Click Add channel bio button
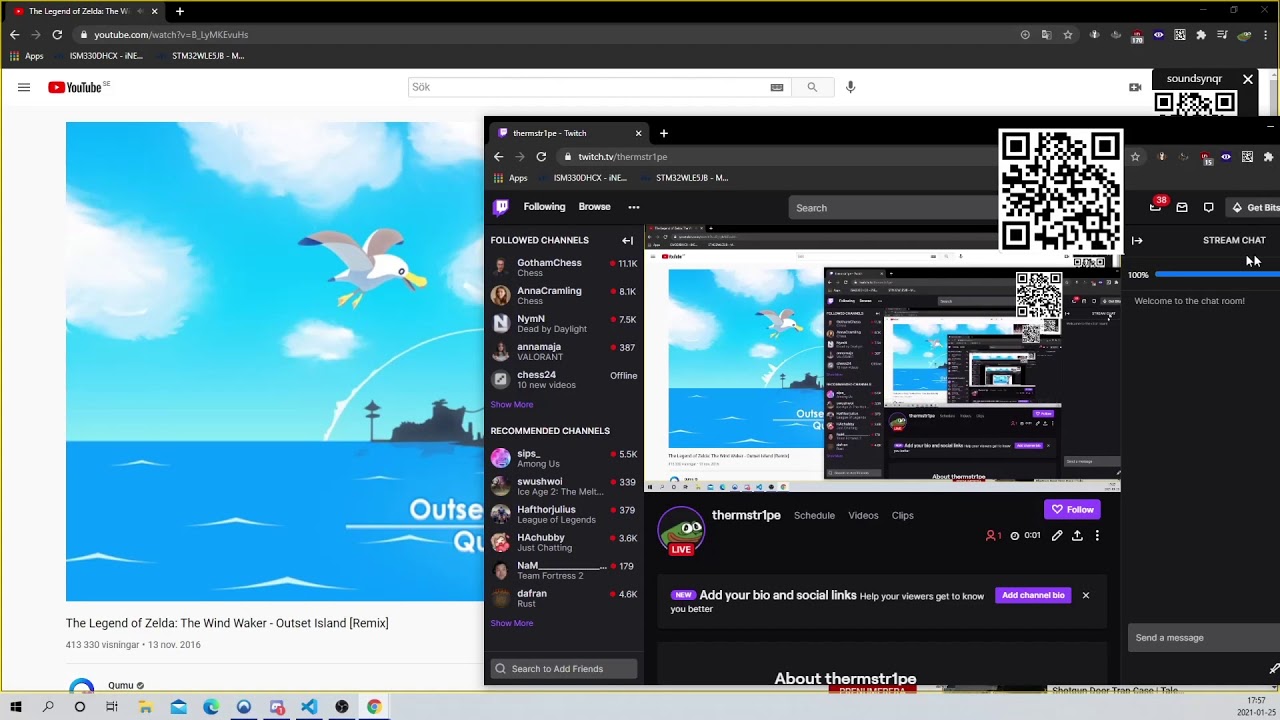The height and width of the screenshot is (720, 1280). (x=1033, y=595)
